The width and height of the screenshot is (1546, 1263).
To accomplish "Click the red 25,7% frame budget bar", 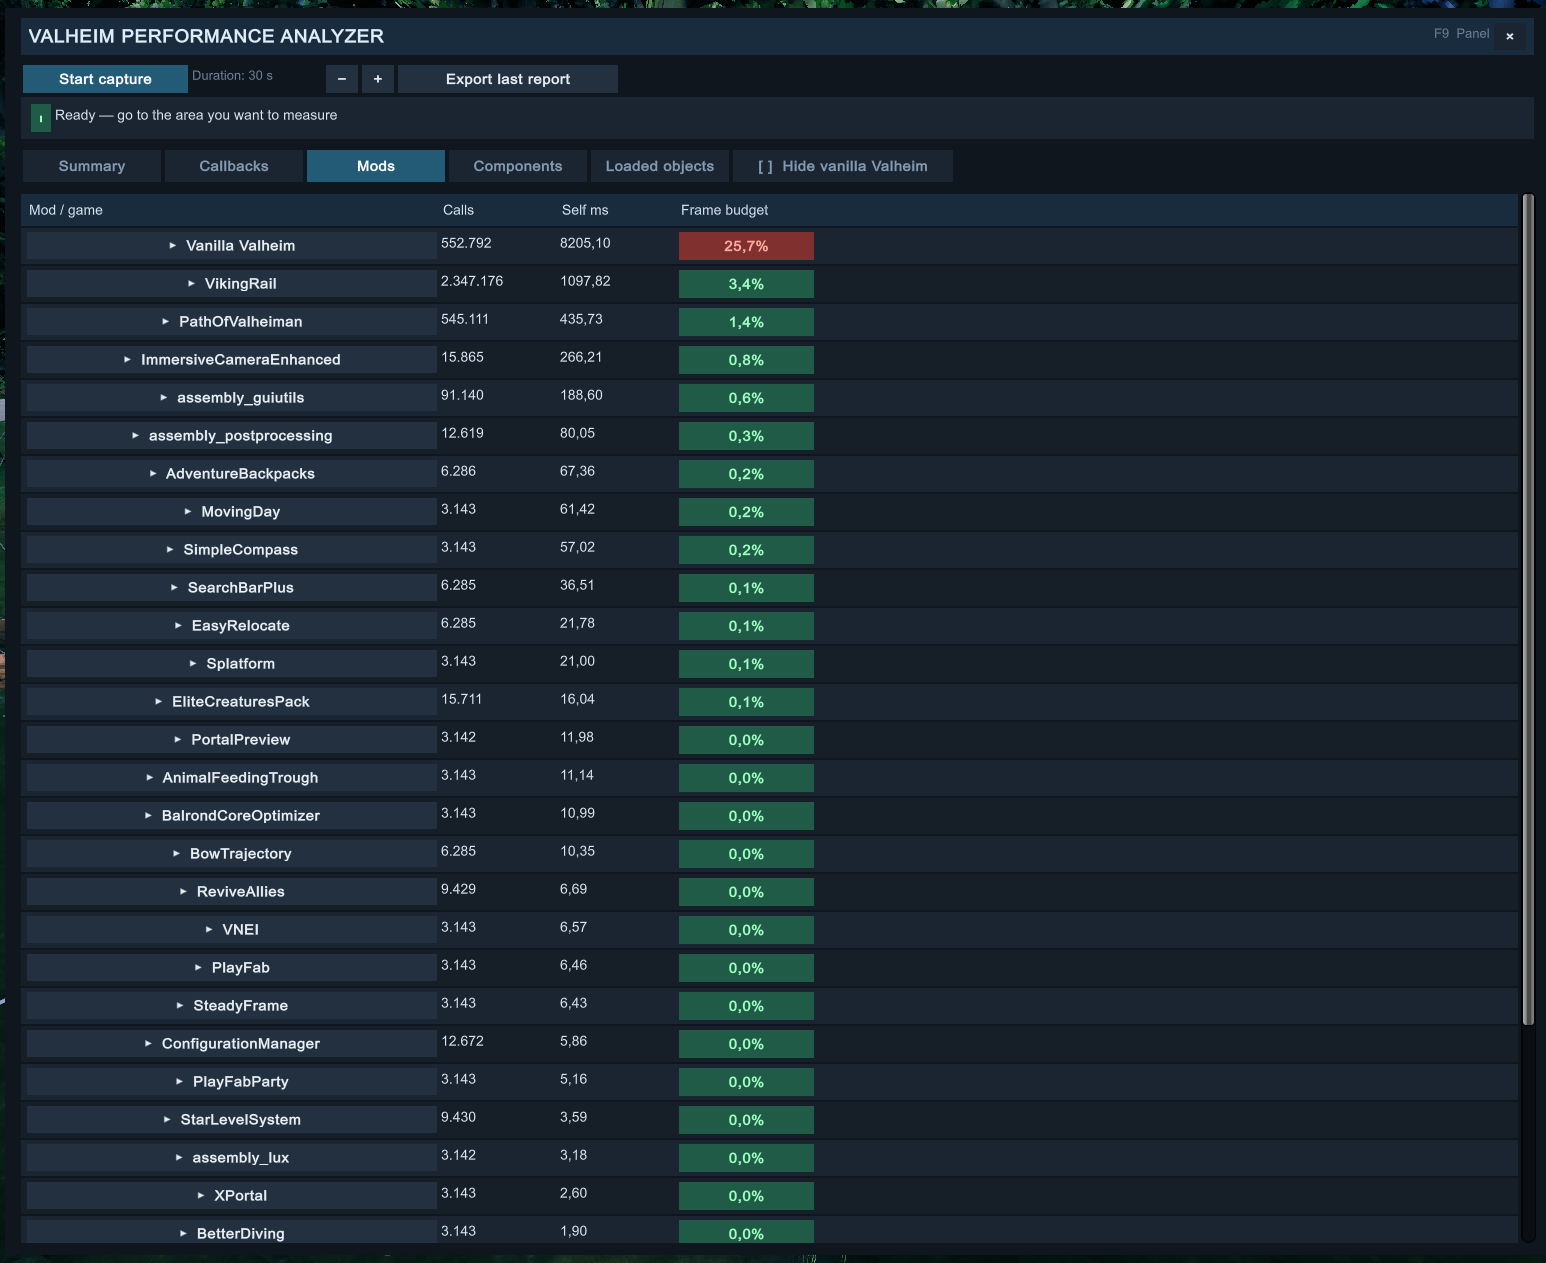I will click(746, 246).
